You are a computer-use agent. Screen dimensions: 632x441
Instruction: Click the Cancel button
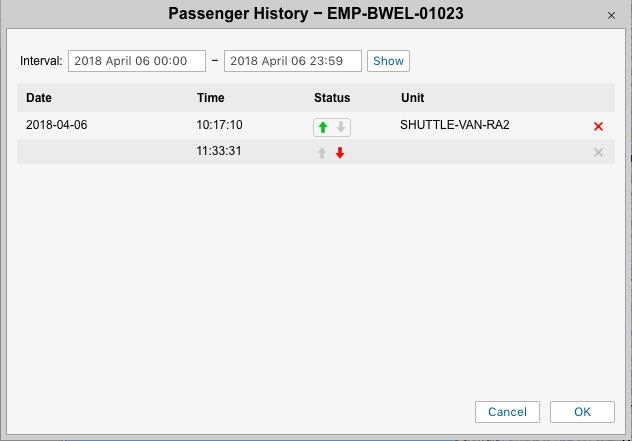click(x=507, y=412)
